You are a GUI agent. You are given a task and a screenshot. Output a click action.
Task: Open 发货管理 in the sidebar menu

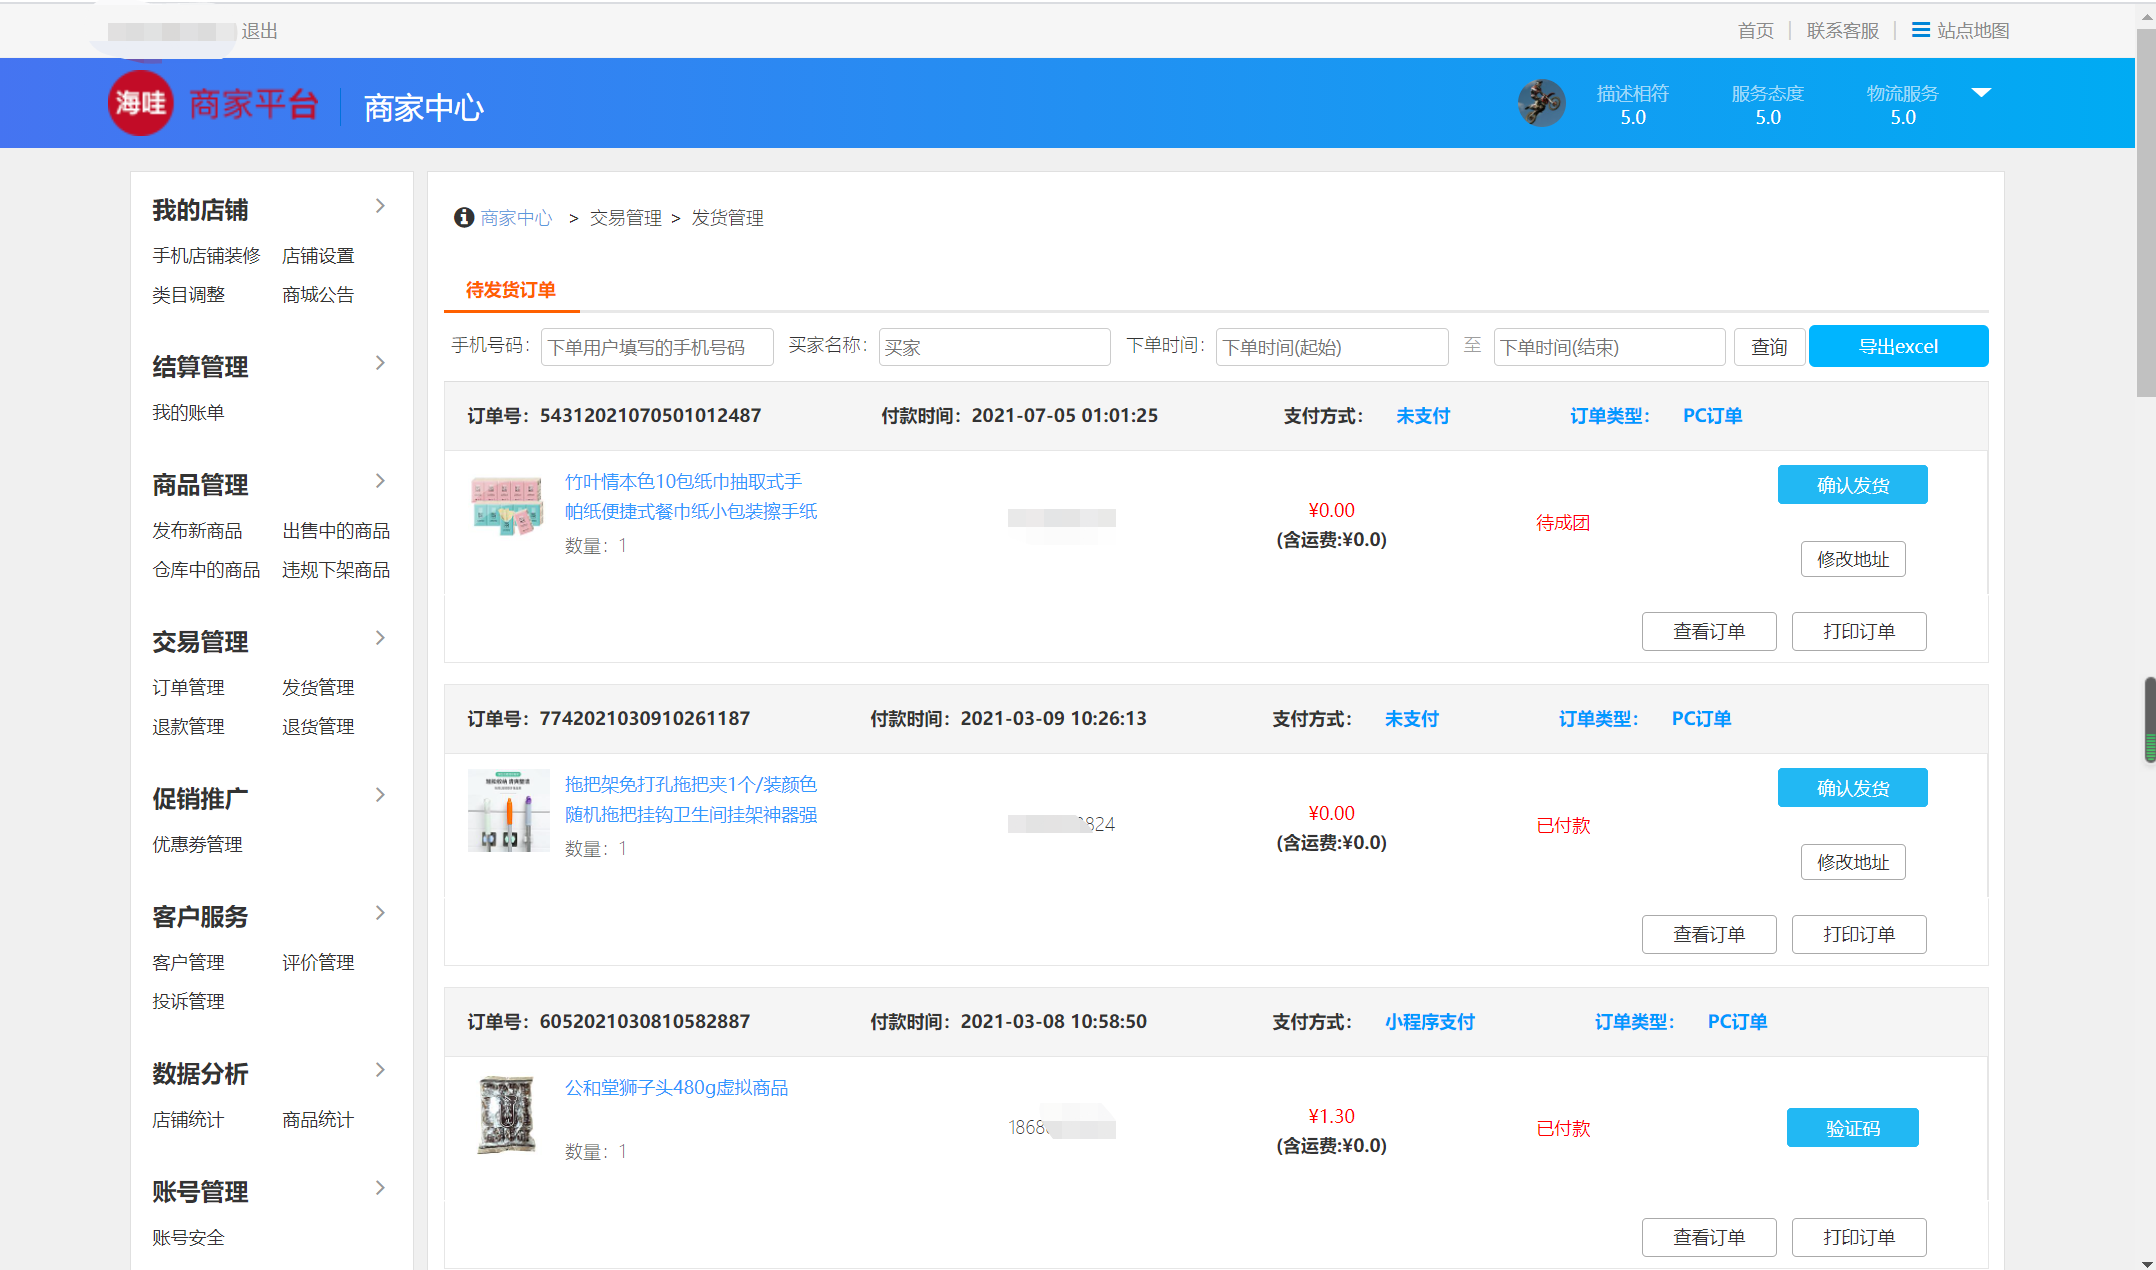318,688
